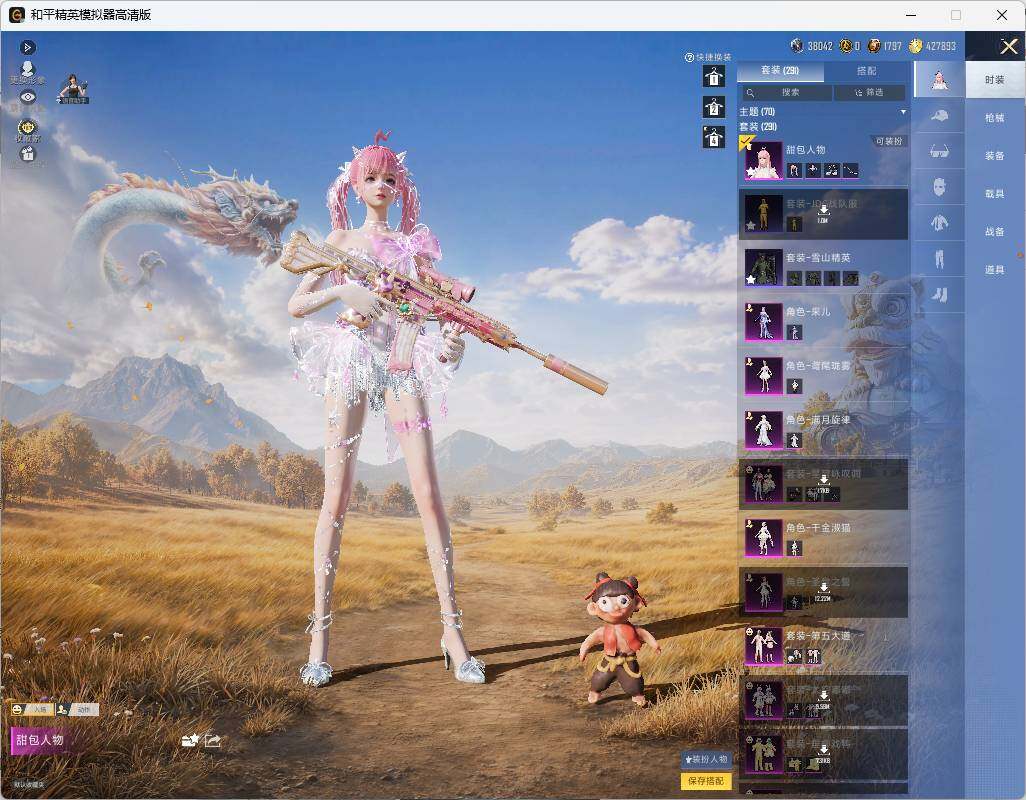Toggle the eye visibility icon
1026x800 pixels.
pyautogui.click(x=27, y=97)
